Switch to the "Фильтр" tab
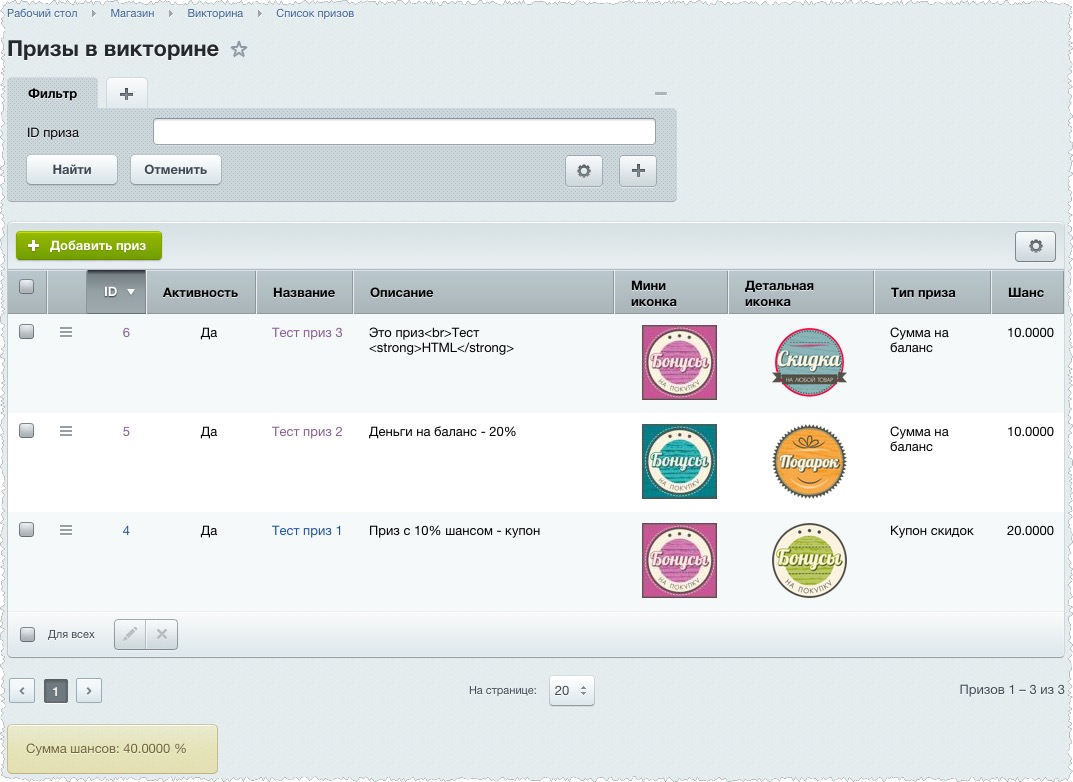This screenshot has height=782, width=1073. click(53, 93)
